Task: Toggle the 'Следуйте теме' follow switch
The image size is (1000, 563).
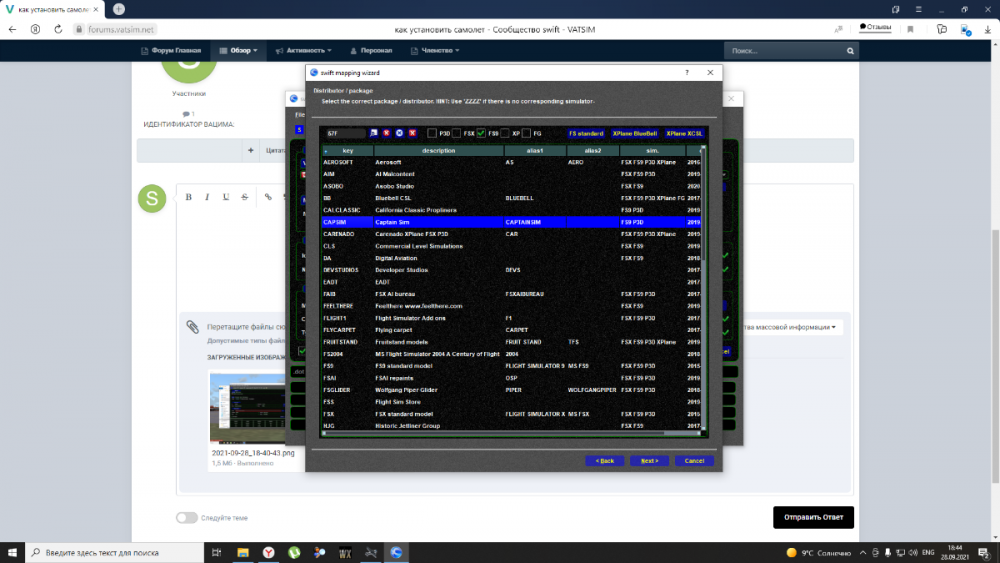Action: (x=186, y=518)
